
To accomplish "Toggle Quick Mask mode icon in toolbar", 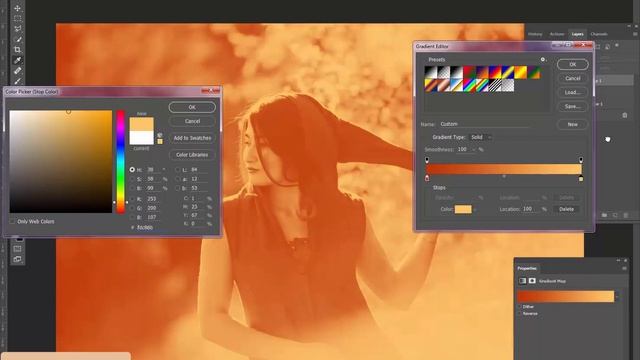I will (x=17, y=249).
